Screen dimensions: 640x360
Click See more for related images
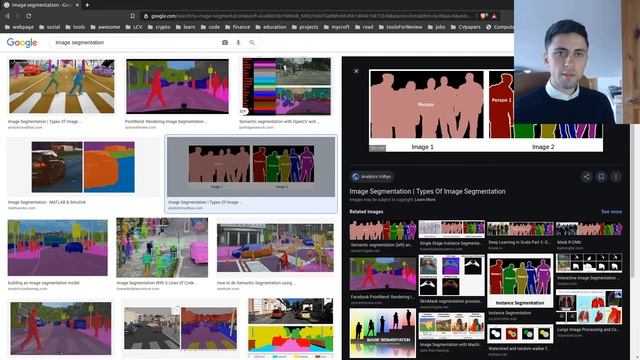click(x=611, y=212)
